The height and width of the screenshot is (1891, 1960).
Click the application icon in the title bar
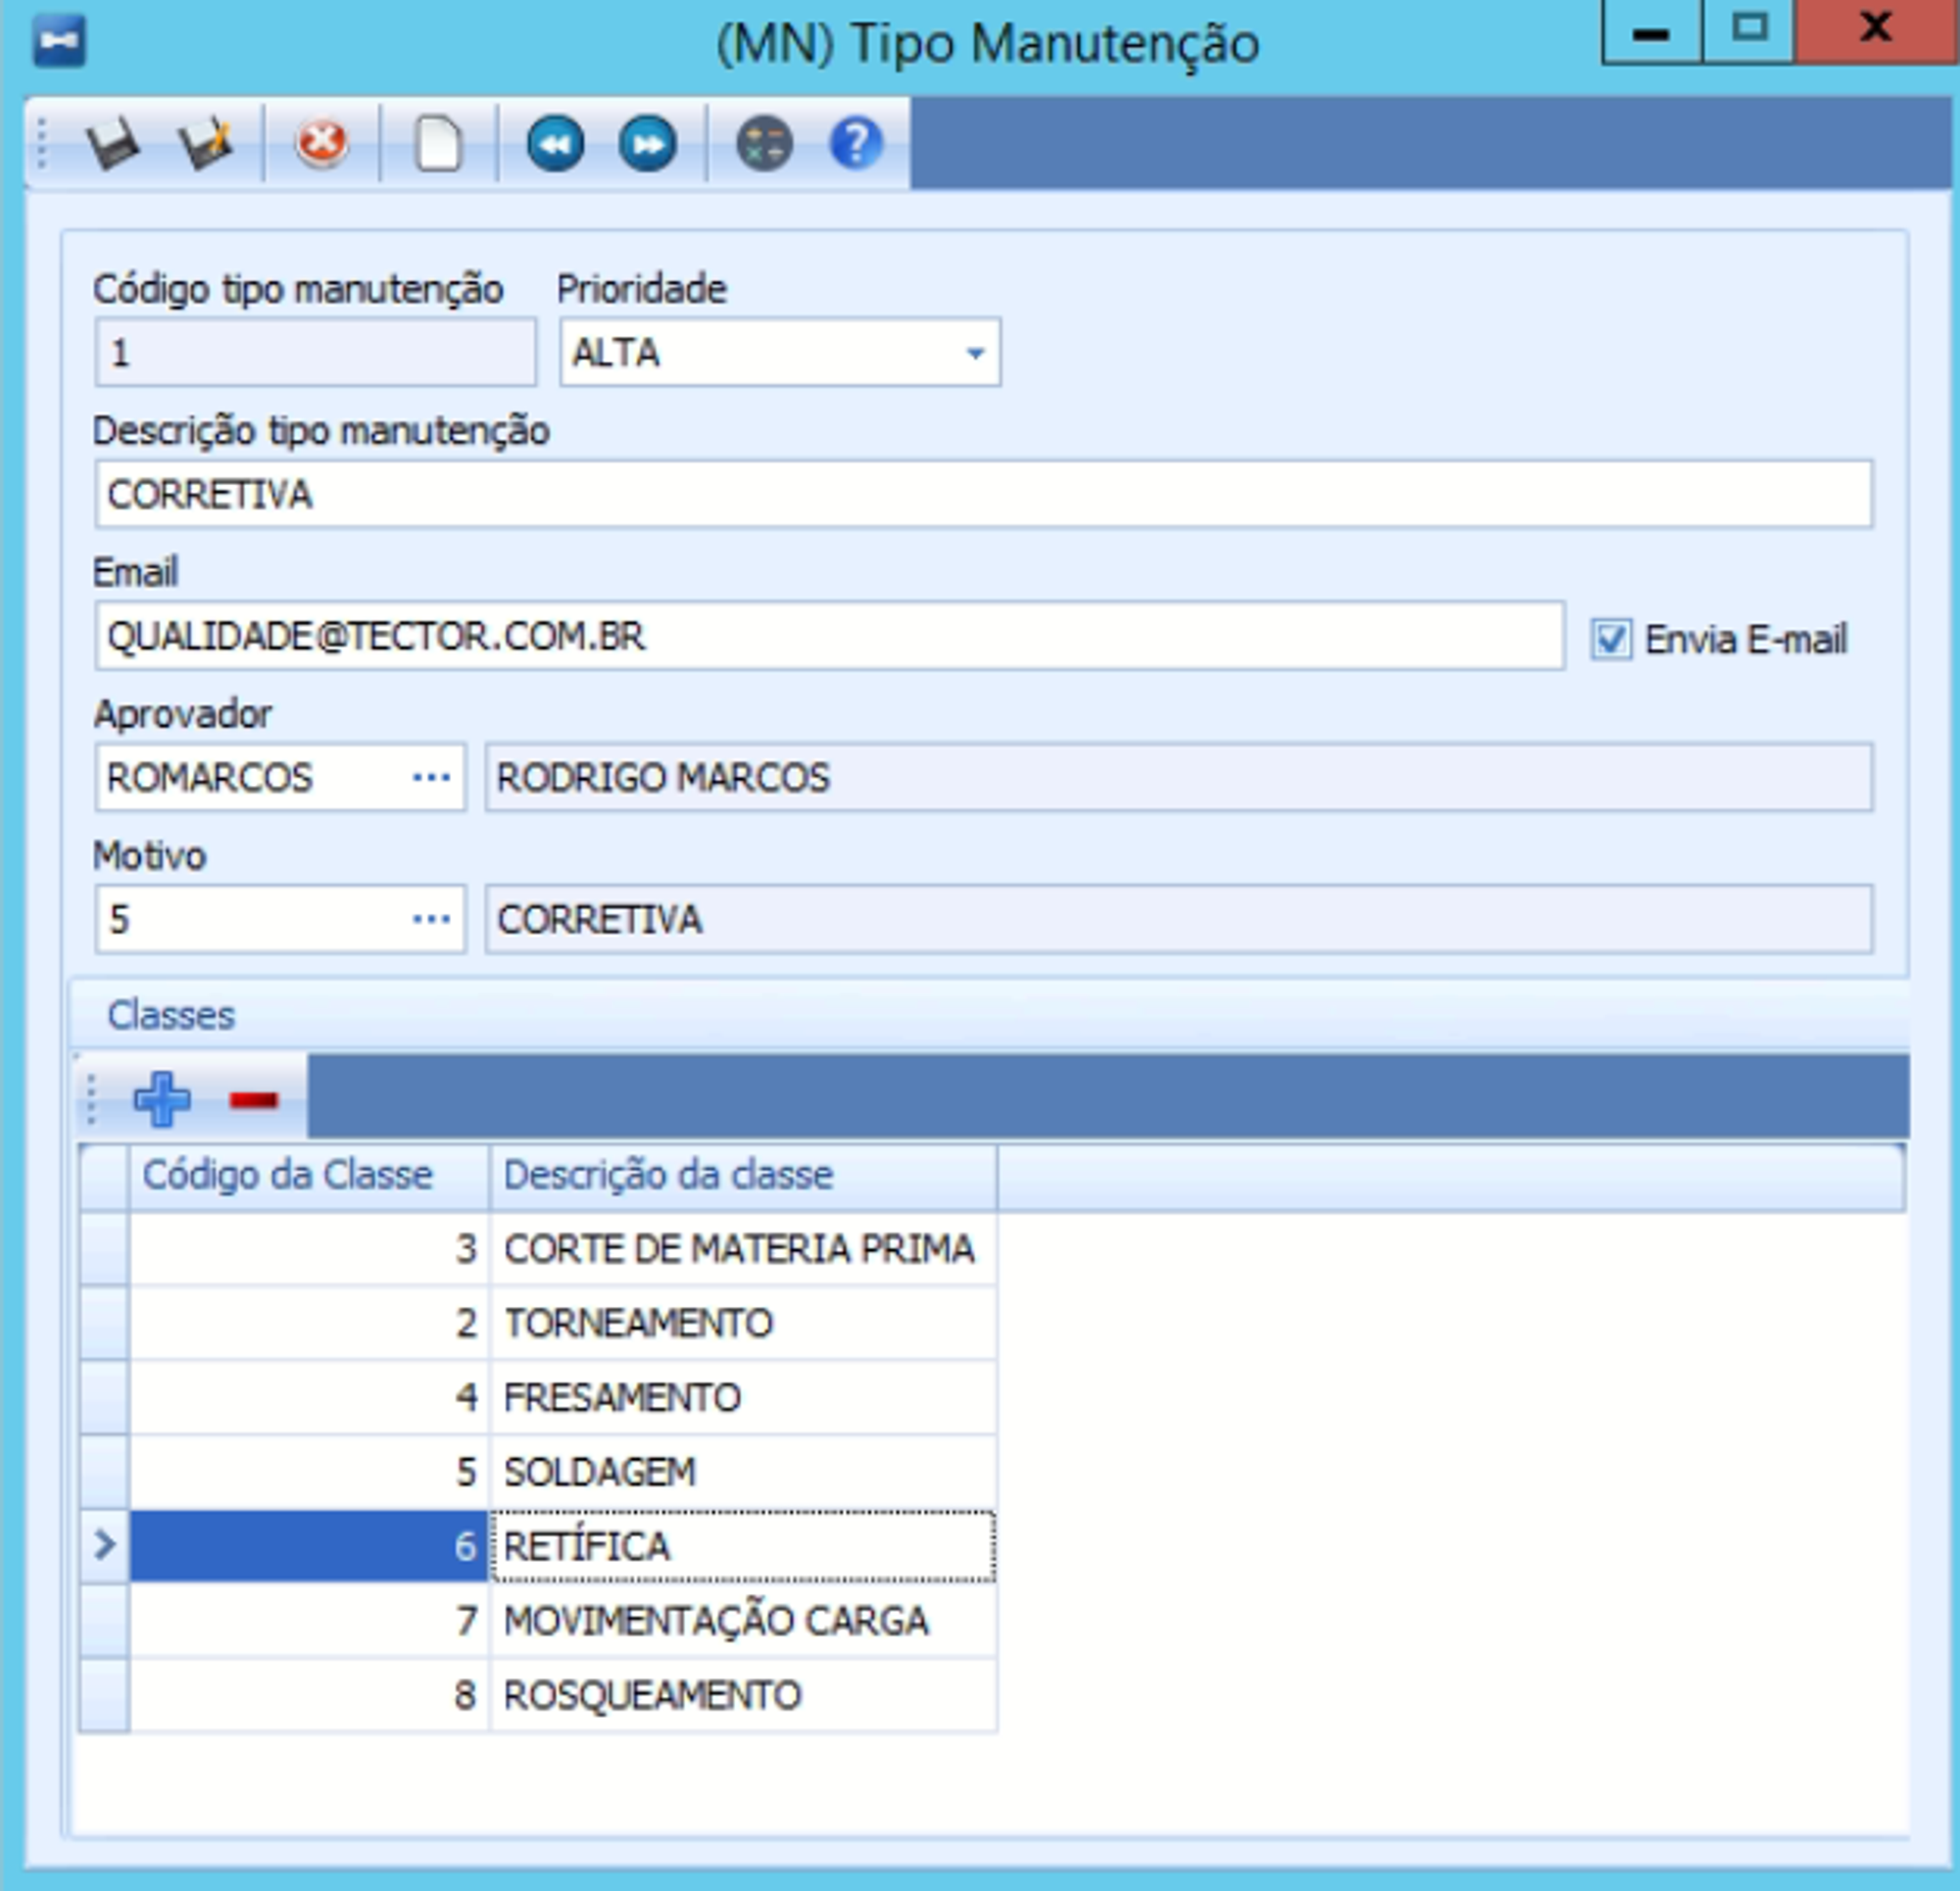(59, 43)
